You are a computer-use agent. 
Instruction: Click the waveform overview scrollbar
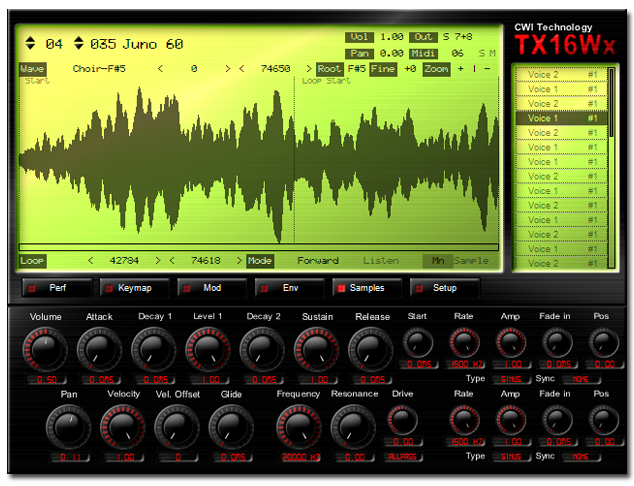click(x=259, y=247)
